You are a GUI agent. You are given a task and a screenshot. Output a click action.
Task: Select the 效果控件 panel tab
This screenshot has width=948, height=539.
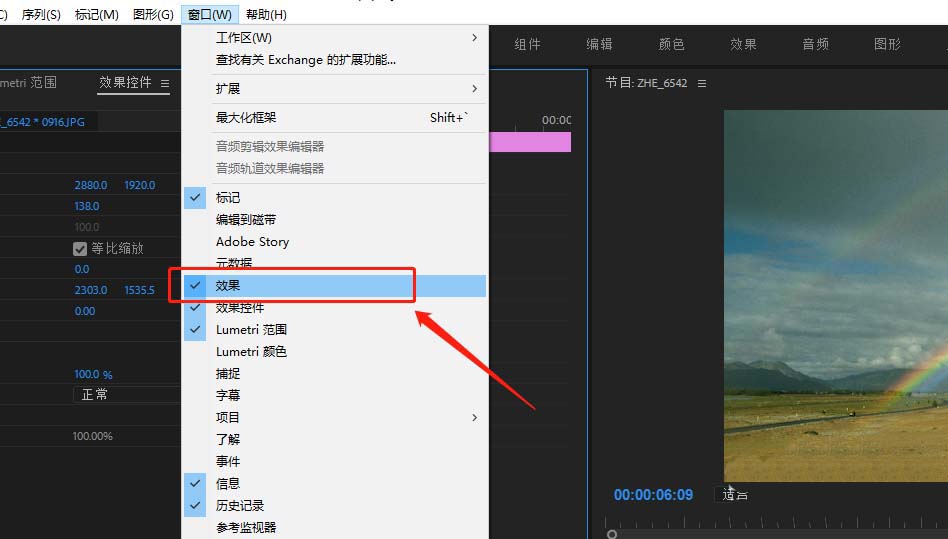[125, 82]
